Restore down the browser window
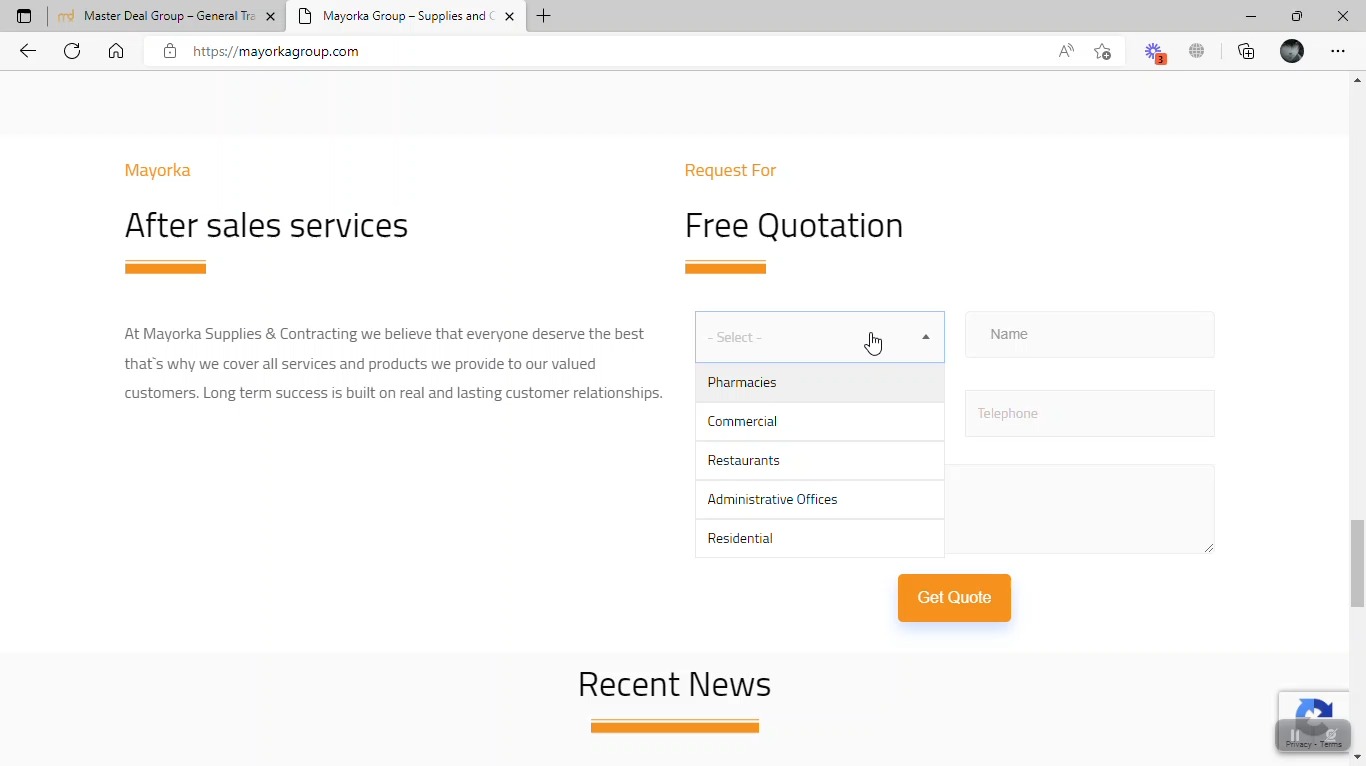This screenshot has height=766, width=1366. [x=1297, y=16]
